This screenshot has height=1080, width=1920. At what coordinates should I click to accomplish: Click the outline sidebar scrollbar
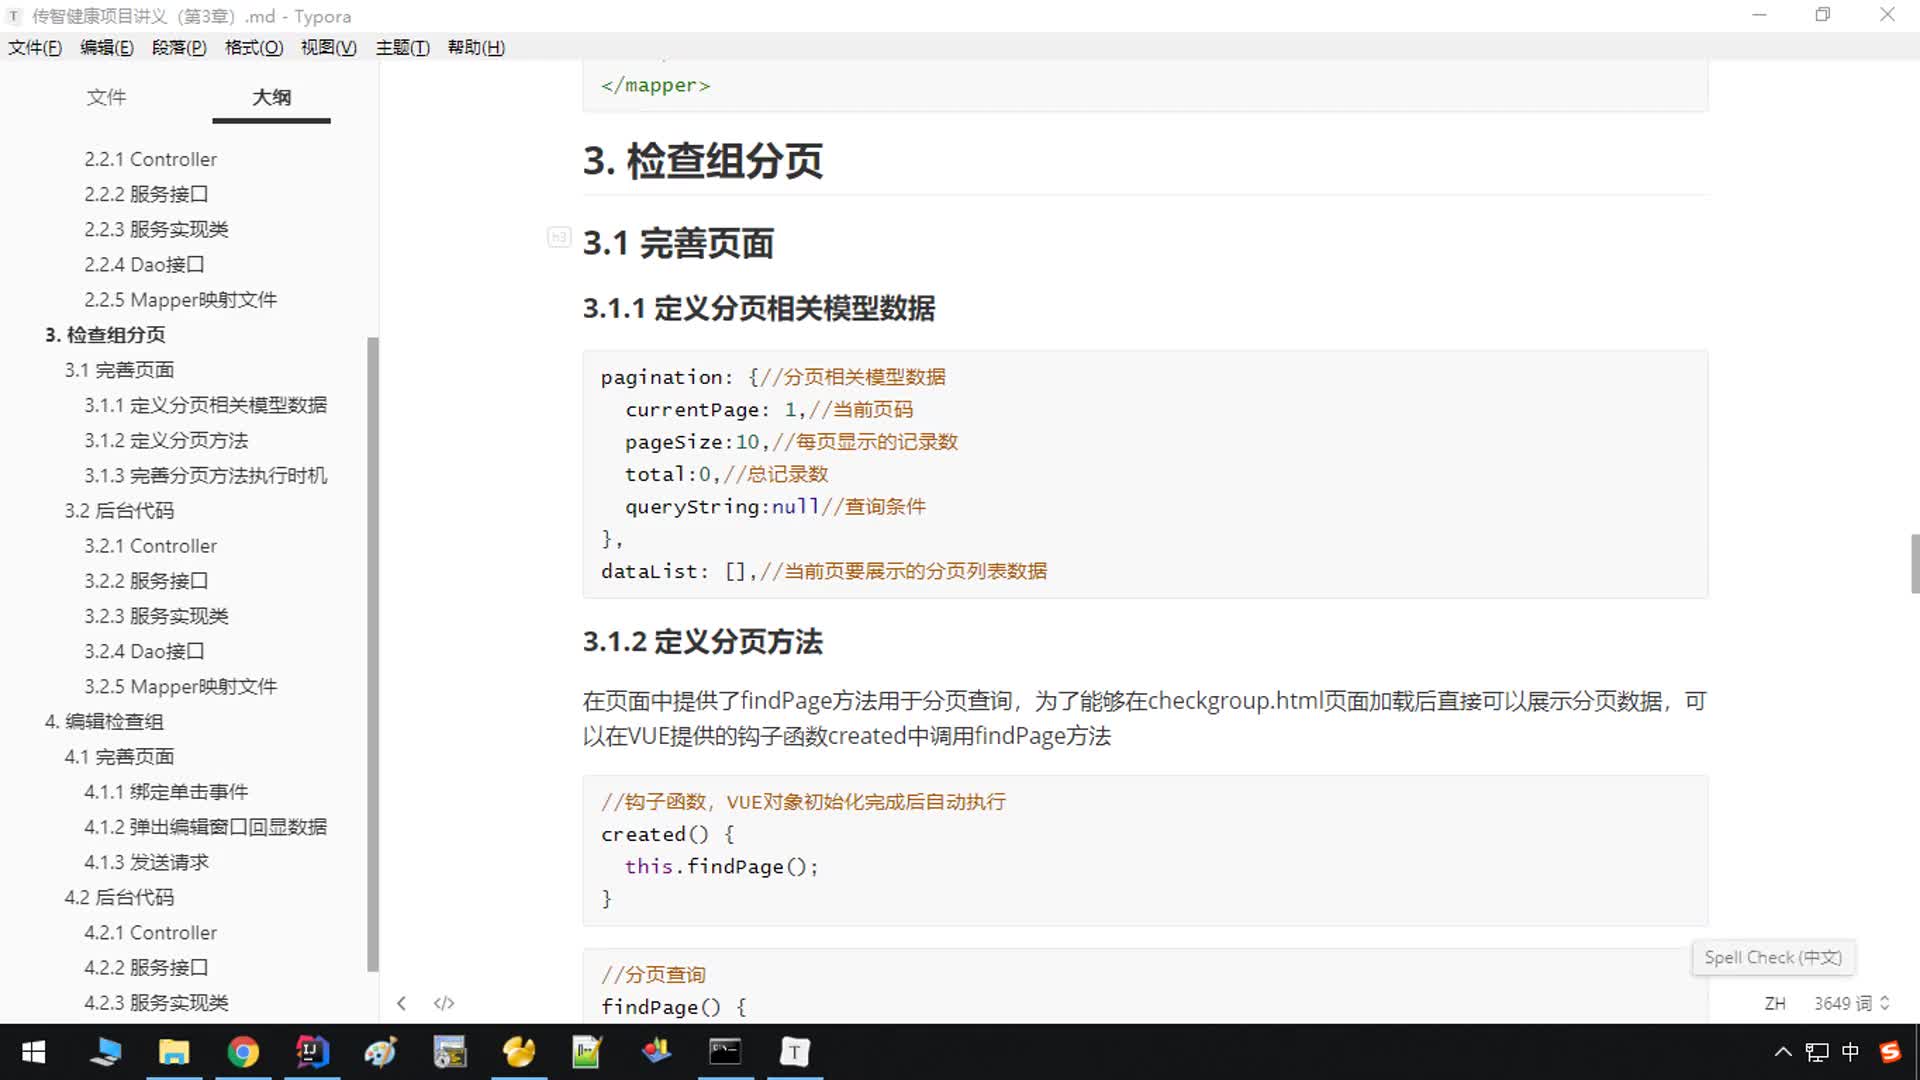click(x=373, y=654)
